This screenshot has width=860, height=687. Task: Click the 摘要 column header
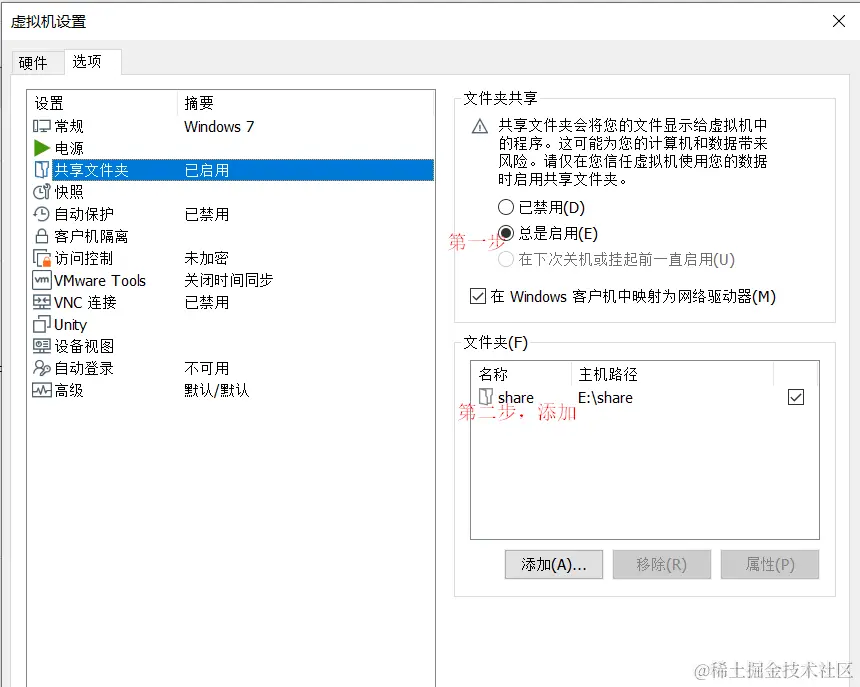199,103
